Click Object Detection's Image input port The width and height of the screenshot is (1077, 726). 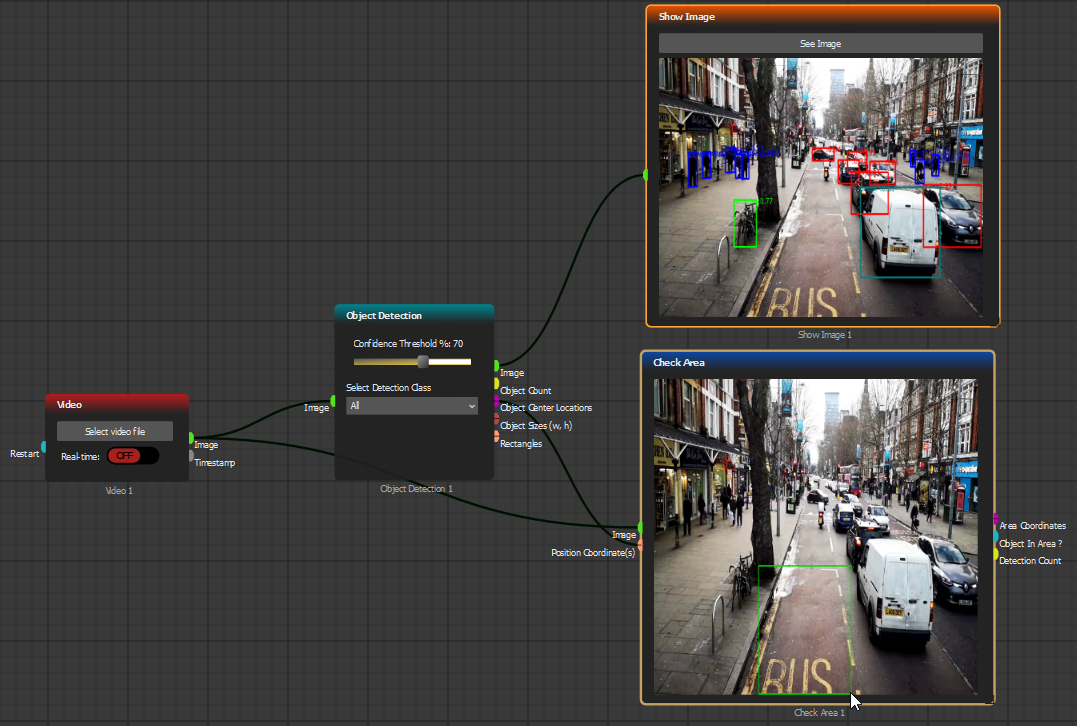tap(333, 400)
